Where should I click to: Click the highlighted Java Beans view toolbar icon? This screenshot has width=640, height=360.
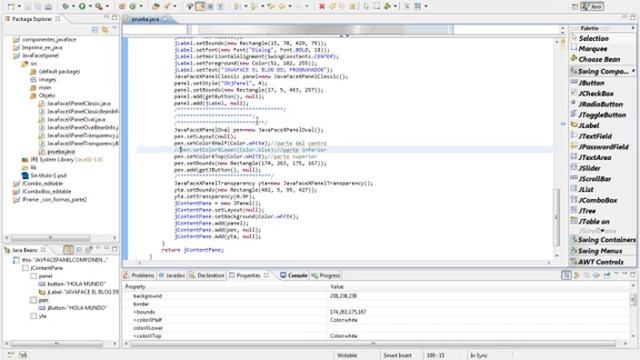click(x=68, y=249)
